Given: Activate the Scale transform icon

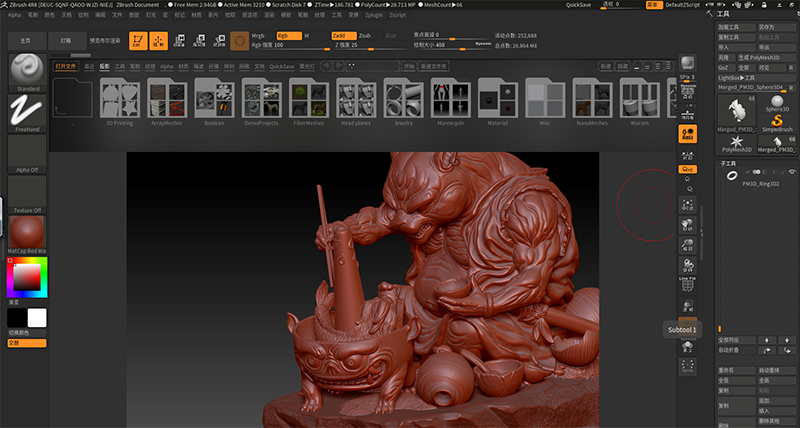Looking at the screenshot, I should click(x=199, y=41).
